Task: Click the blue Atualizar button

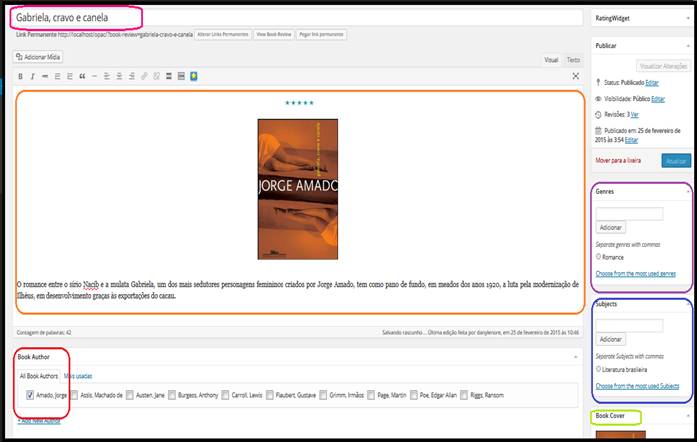Action: [x=675, y=160]
